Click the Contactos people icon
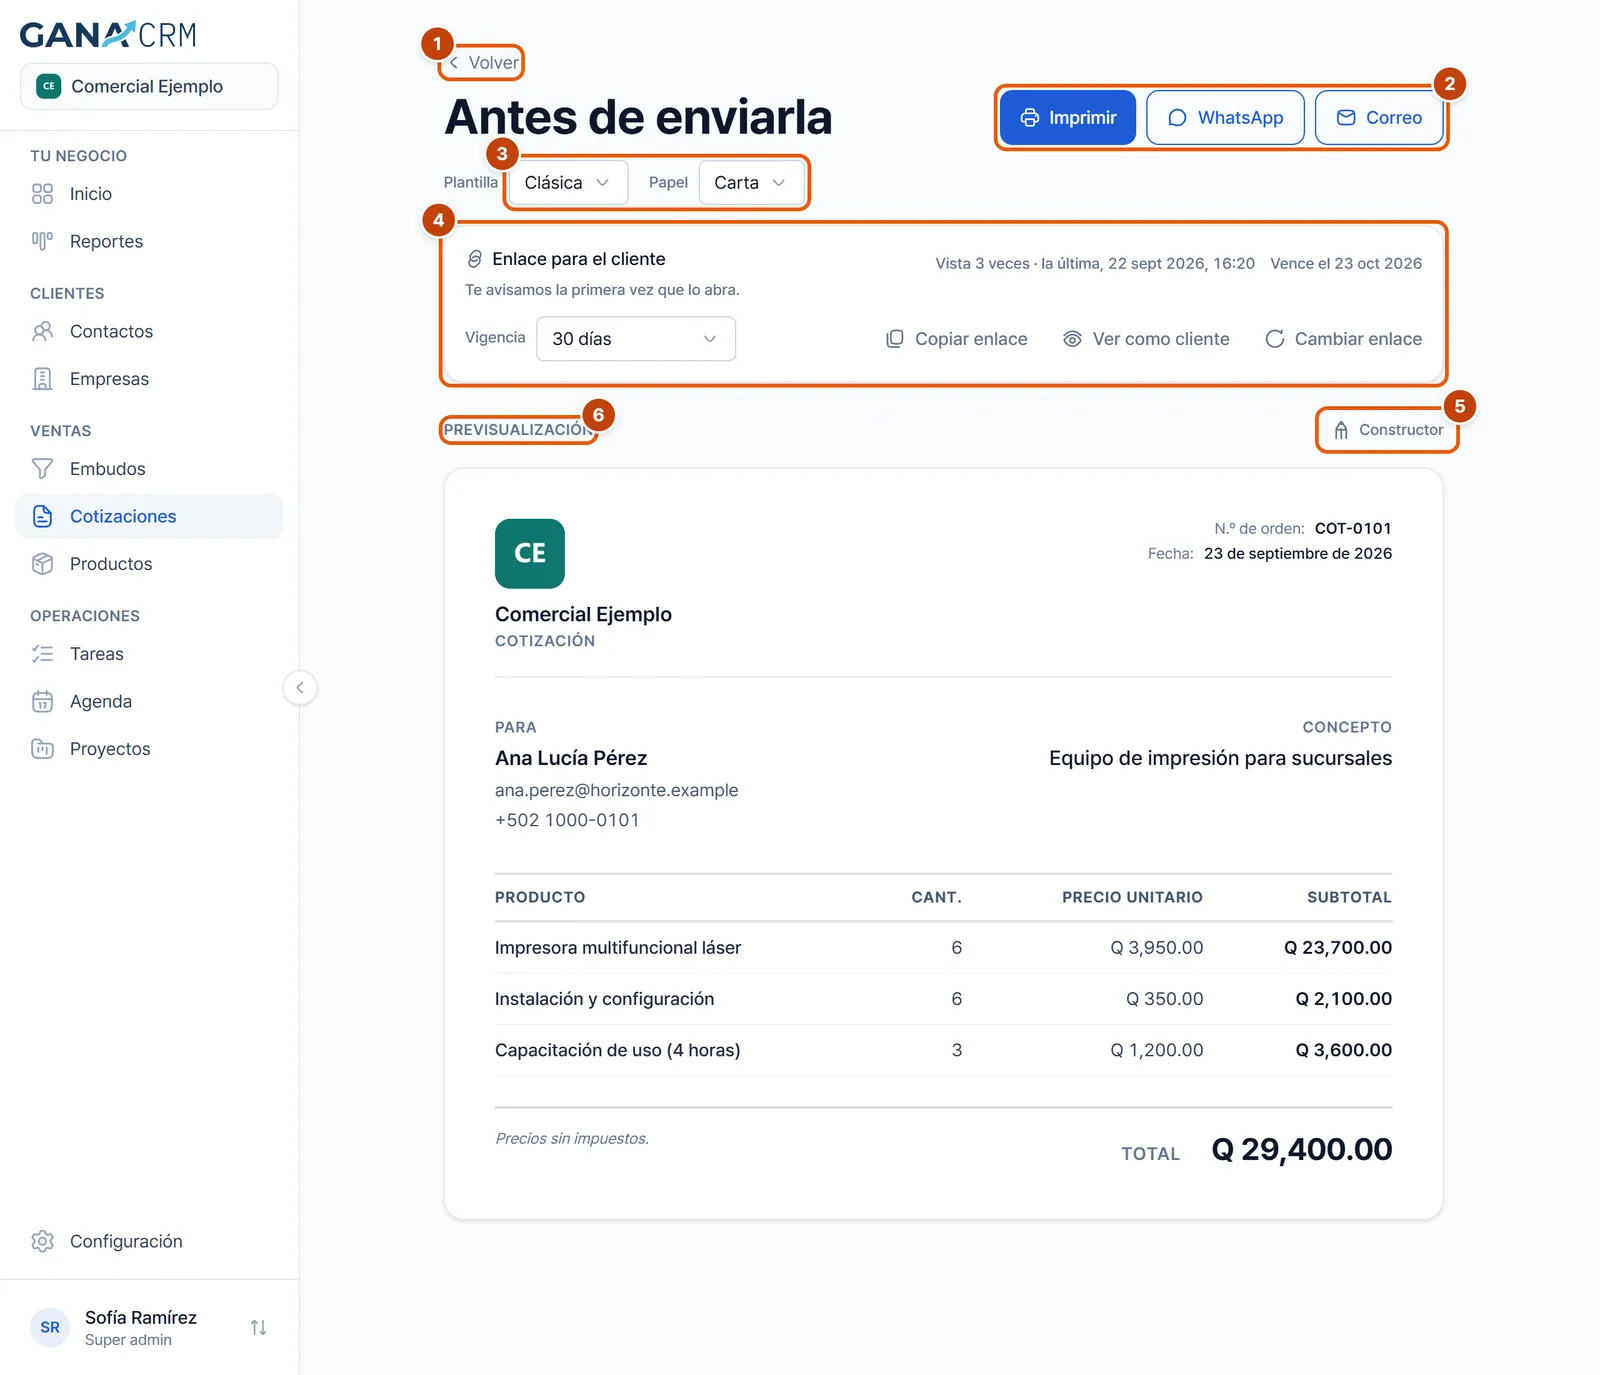Screen dimensions: 1600x1375 click(42, 331)
